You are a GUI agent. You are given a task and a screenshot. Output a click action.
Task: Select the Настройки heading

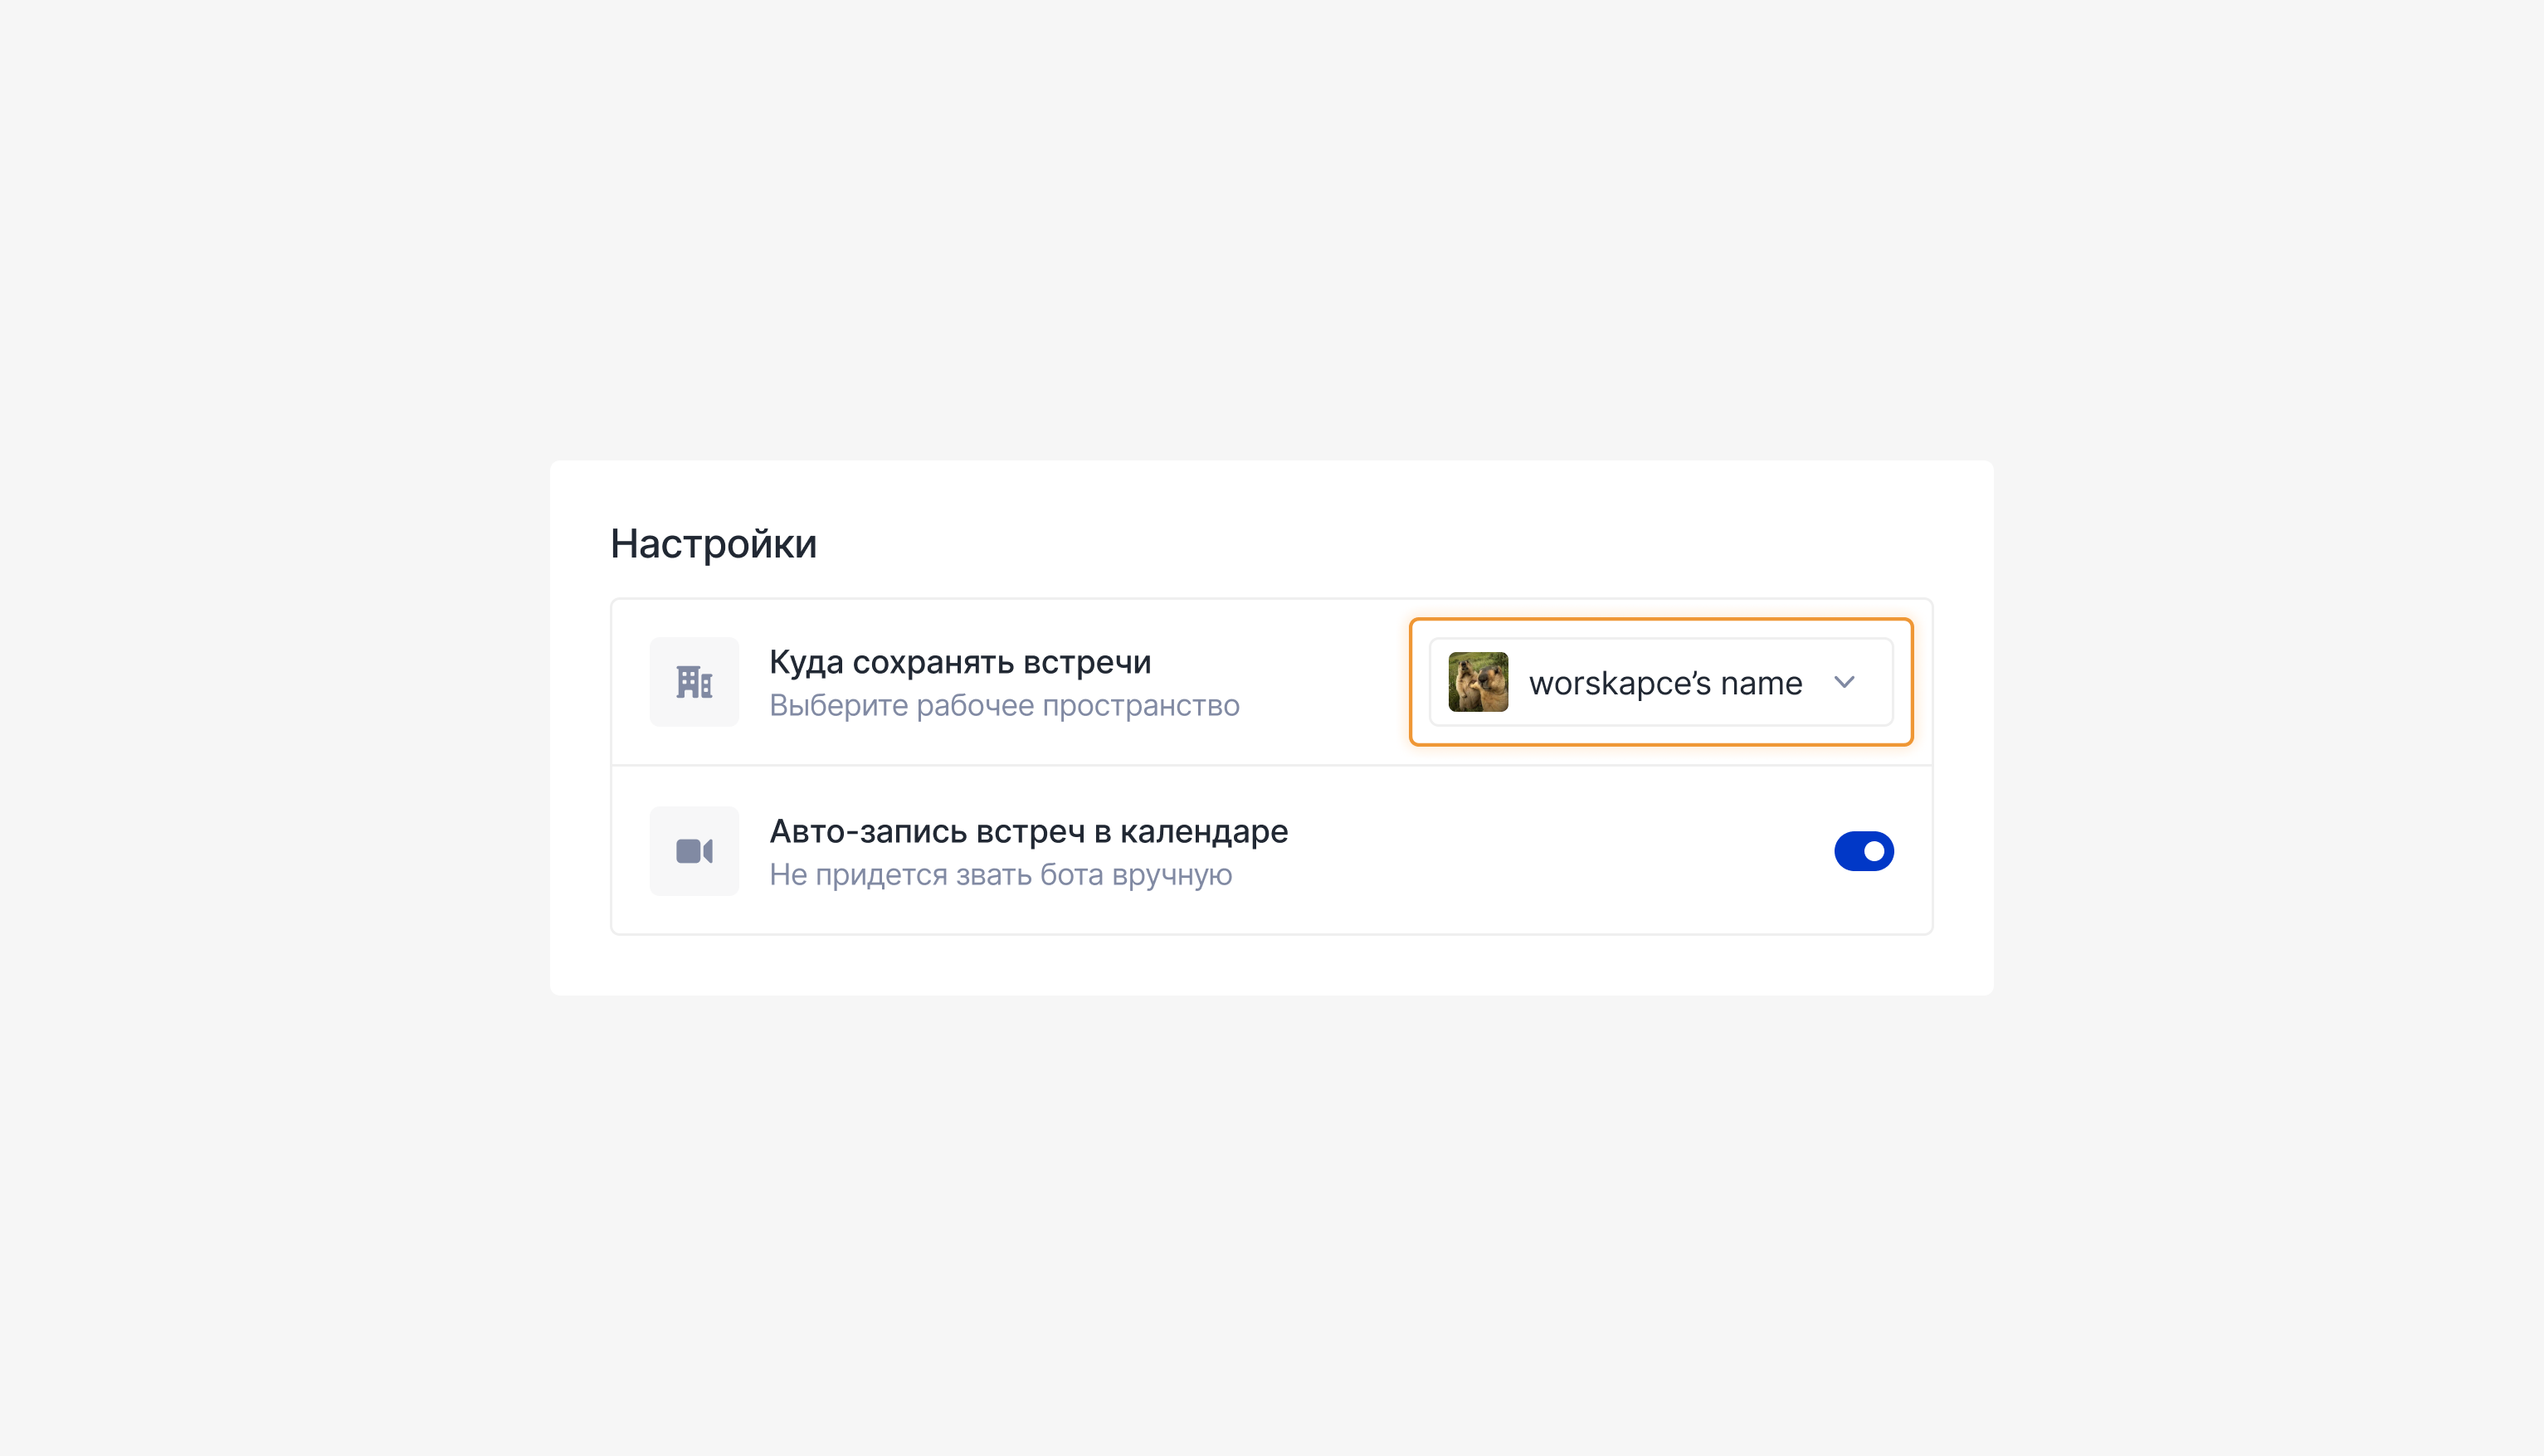coord(713,544)
